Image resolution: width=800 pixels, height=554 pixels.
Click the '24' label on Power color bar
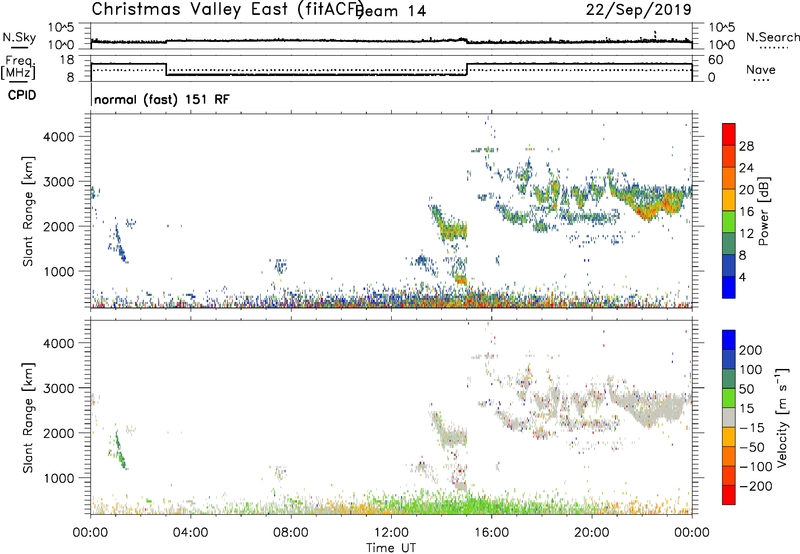coord(746,168)
